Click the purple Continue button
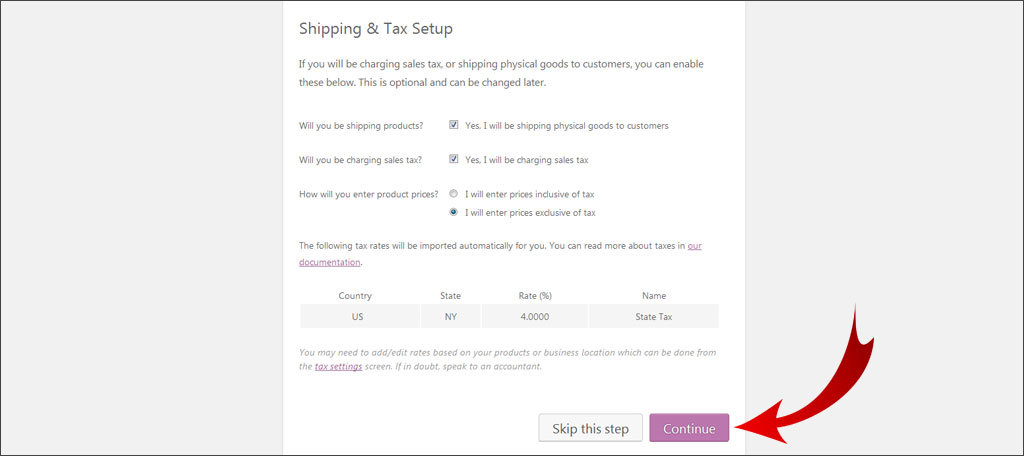This screenshot has width=1024, height=456. pyautogui.click(x=689, y=428)
